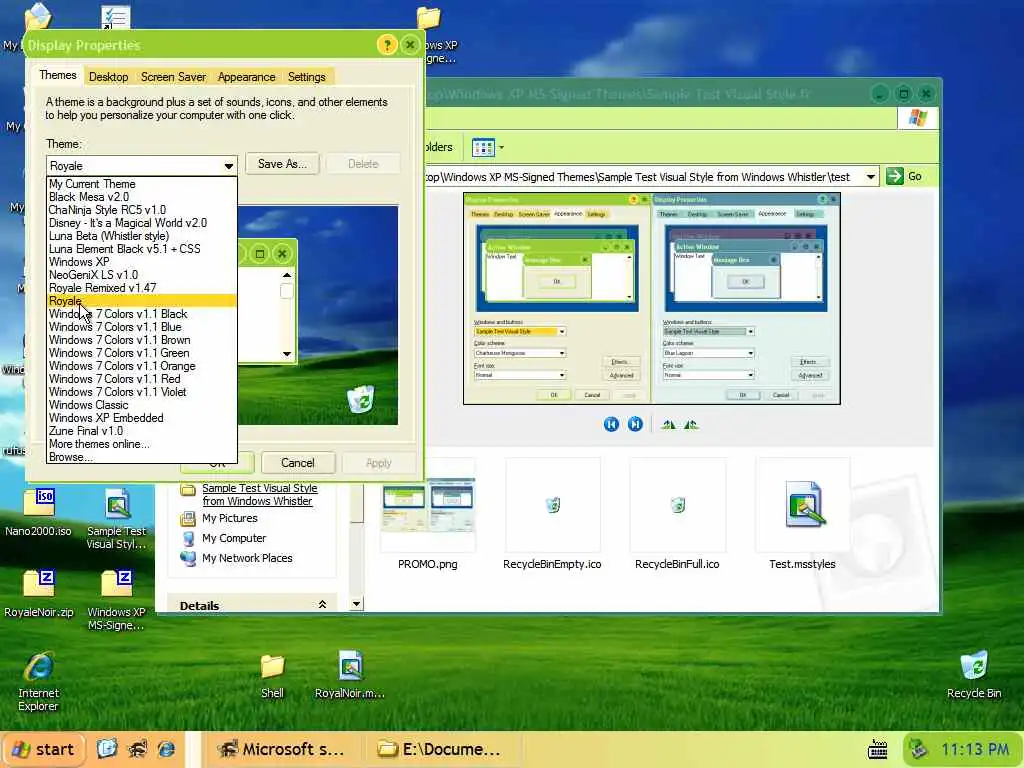Choose Windows 7 Colors v1.1 Orange
This screenshot has width=1024, height=768.
[x=142, y=366]
